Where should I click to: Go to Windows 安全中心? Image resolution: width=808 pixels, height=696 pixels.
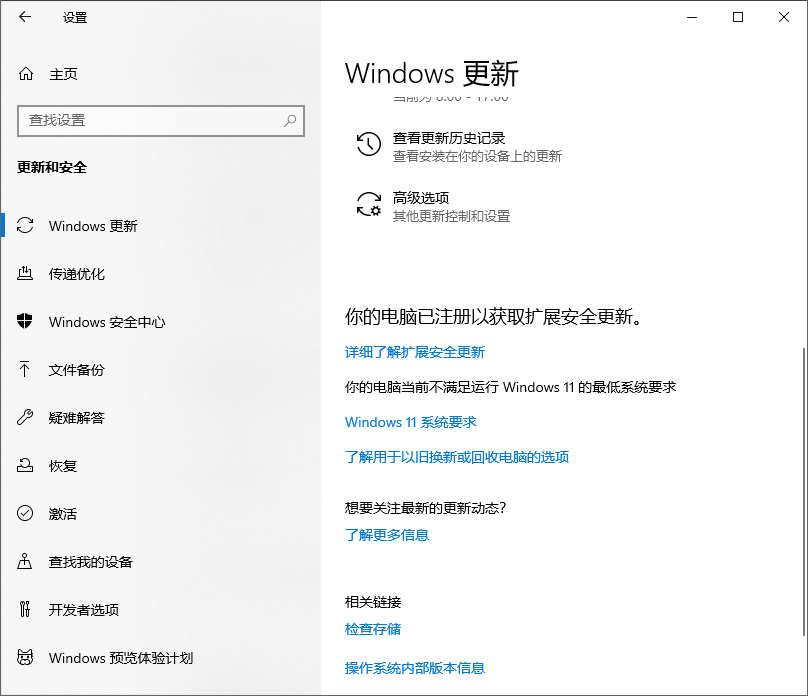(x=160, y=321)
